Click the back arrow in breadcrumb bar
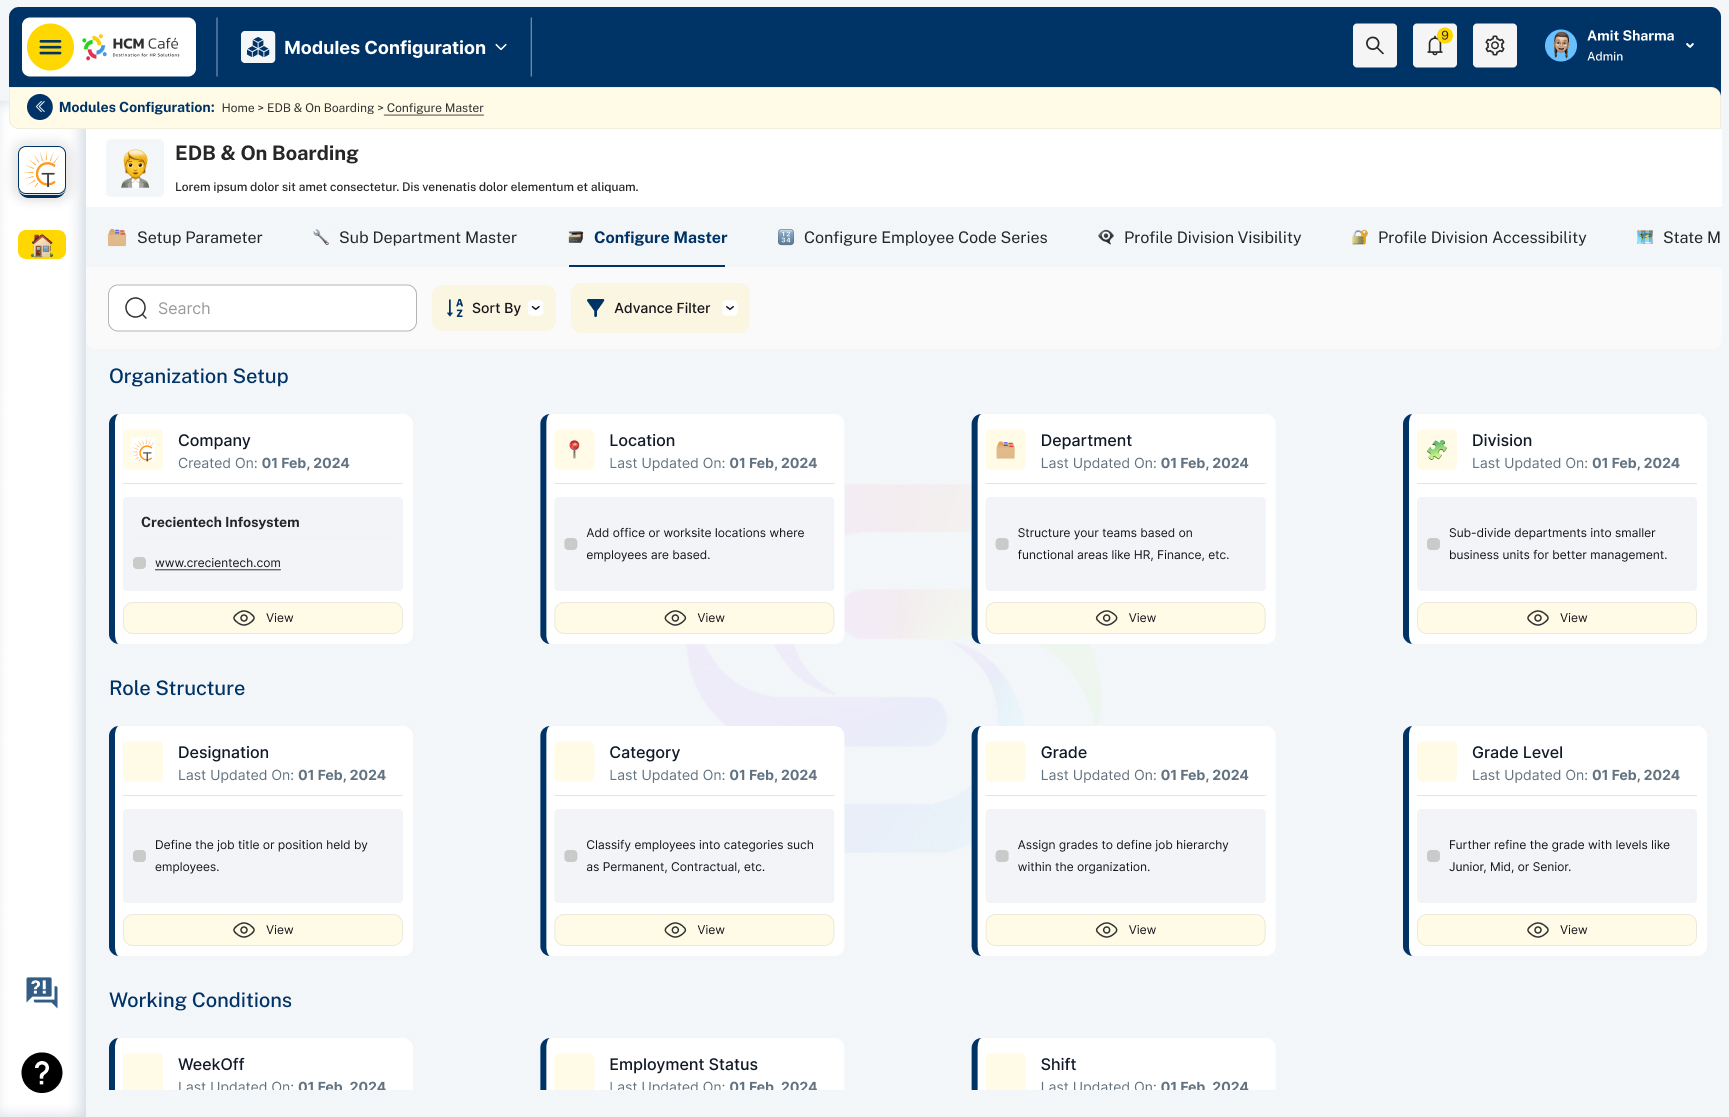1729x1117 pixels. tap(40, 107)
